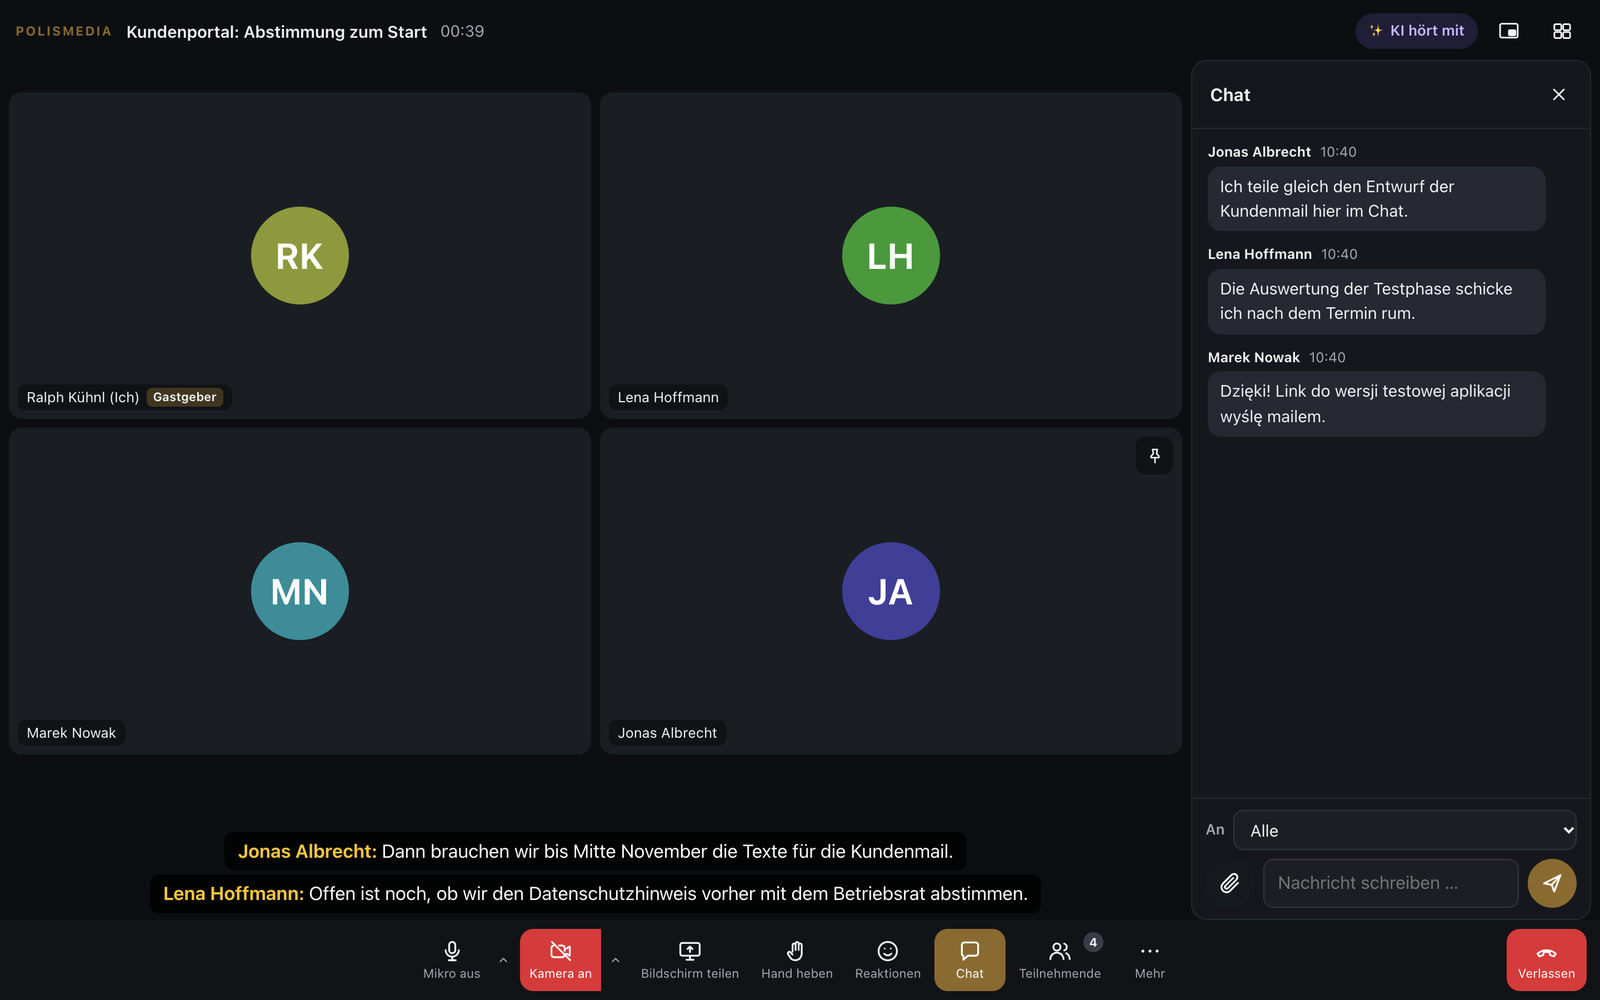The width and height of the screenshot is (1600, 1000).
Task: Click the Chat panel heading
Action: (1230, 95)
